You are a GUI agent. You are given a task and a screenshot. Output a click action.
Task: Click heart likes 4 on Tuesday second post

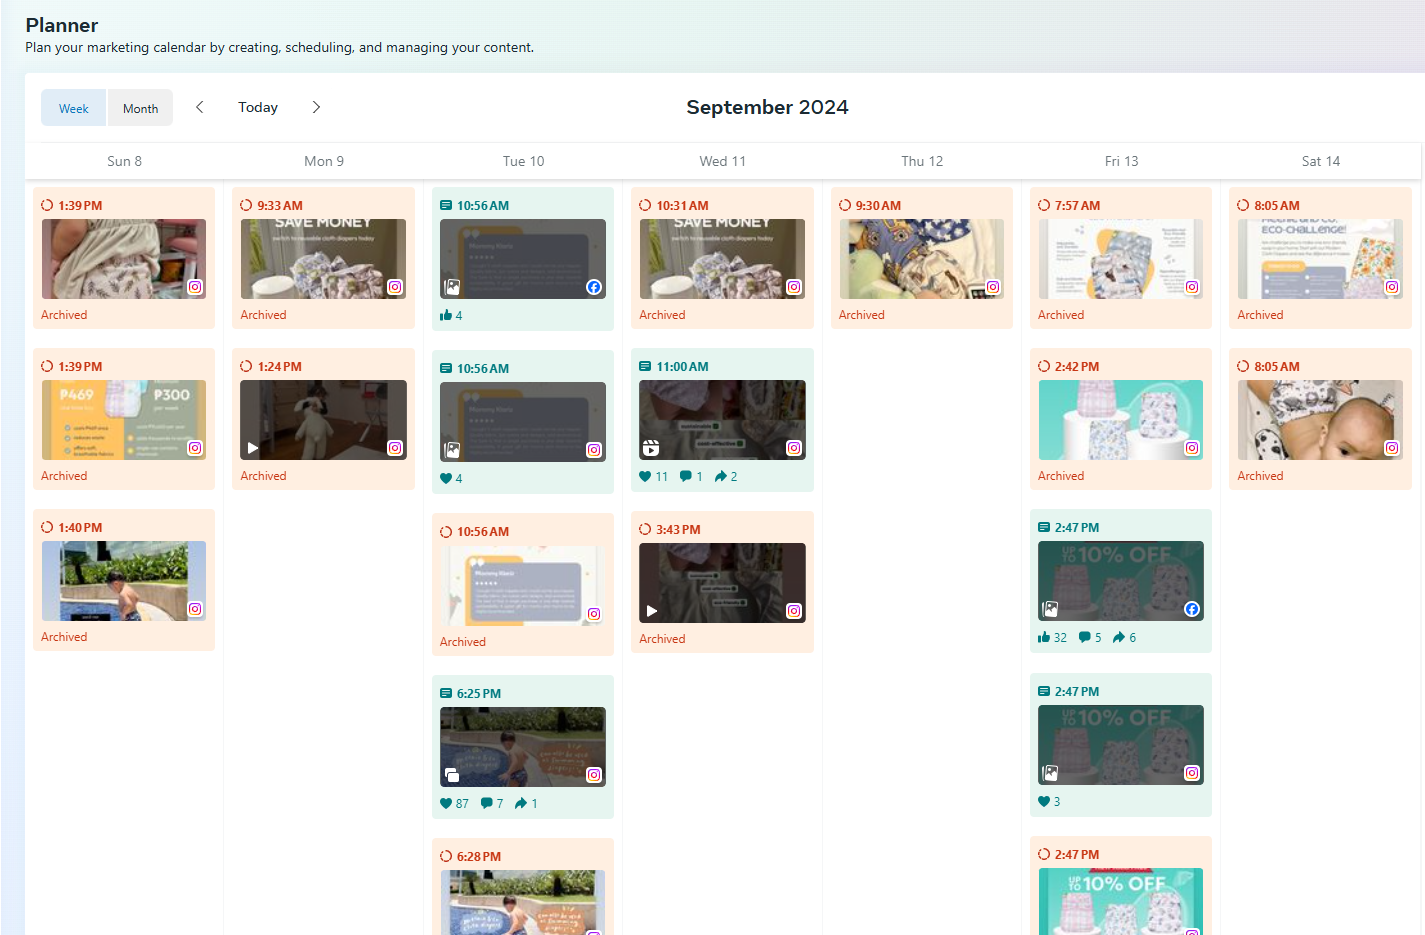(451, 478)
